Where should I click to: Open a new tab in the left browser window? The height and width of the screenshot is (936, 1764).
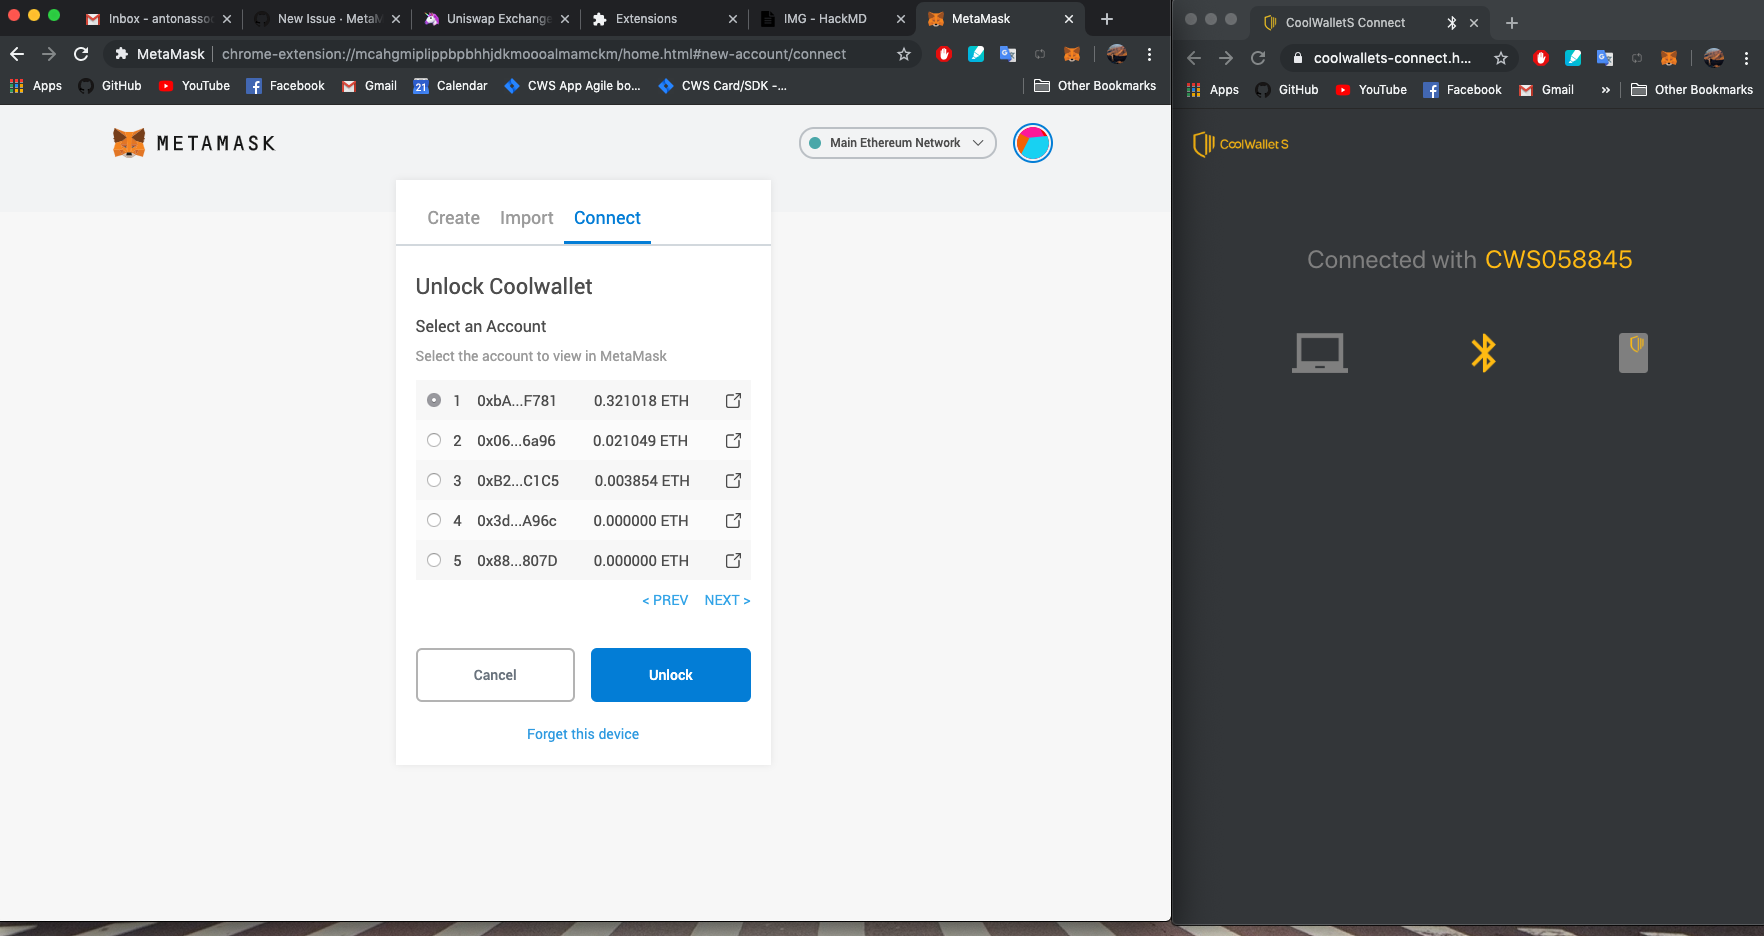click(x=1106, y=19)
